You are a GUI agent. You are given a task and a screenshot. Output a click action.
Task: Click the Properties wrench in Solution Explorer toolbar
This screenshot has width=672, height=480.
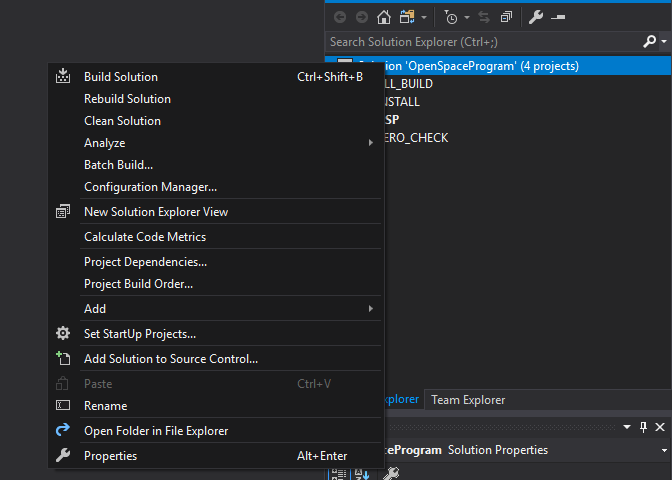[x=536, y=17]
